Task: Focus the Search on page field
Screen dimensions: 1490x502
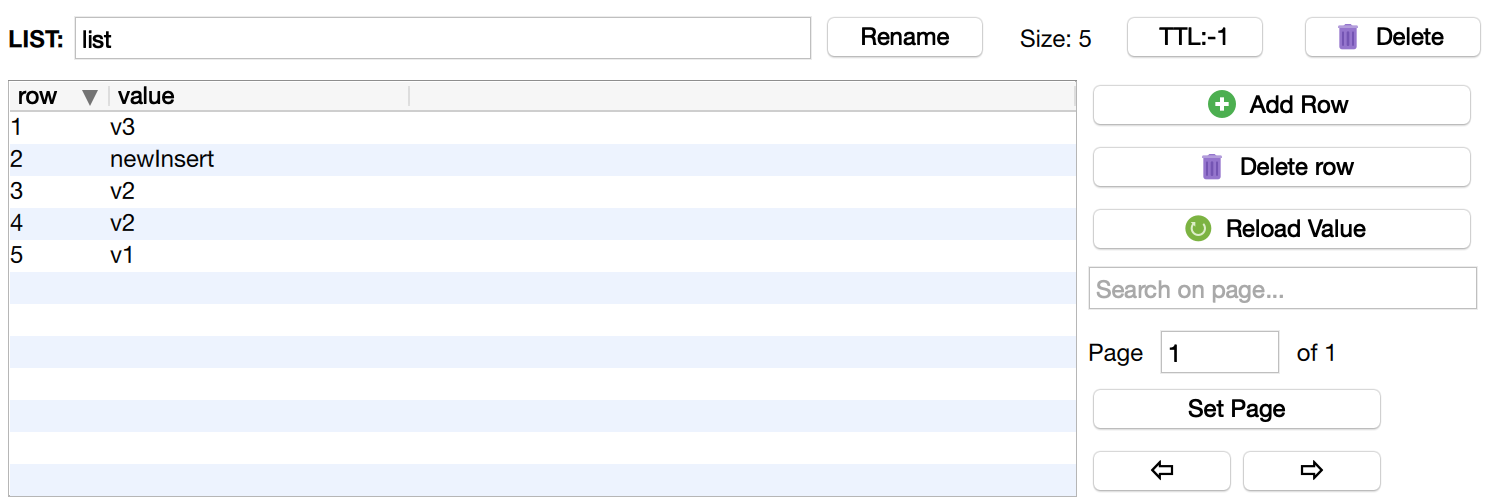Action: [x=1282, y=289]
